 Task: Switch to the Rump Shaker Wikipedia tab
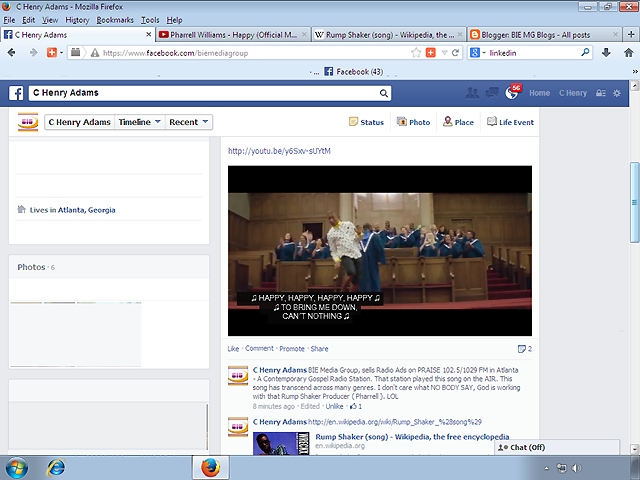coord(389,35)
